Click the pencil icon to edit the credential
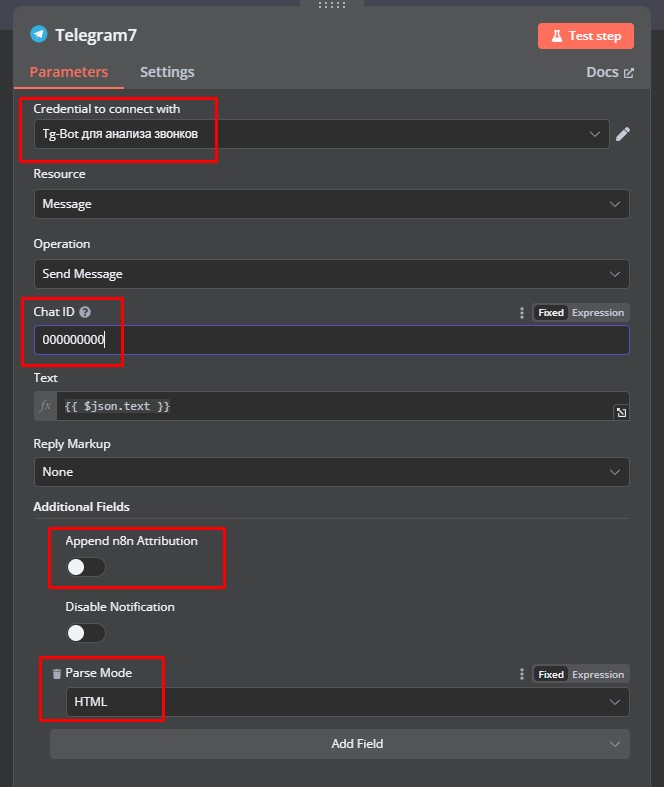Screen dimensions: 664x787 pos(622,134)
